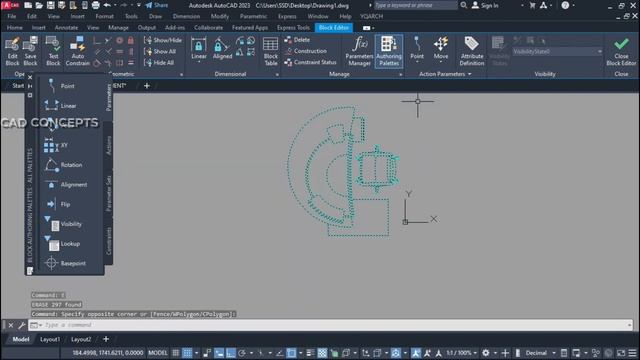Image resolution: width=640 pixels, height=360 pixels.
Task: Toggle the drawing grid display
Action: pyautogui.click(x=176, y=353)
